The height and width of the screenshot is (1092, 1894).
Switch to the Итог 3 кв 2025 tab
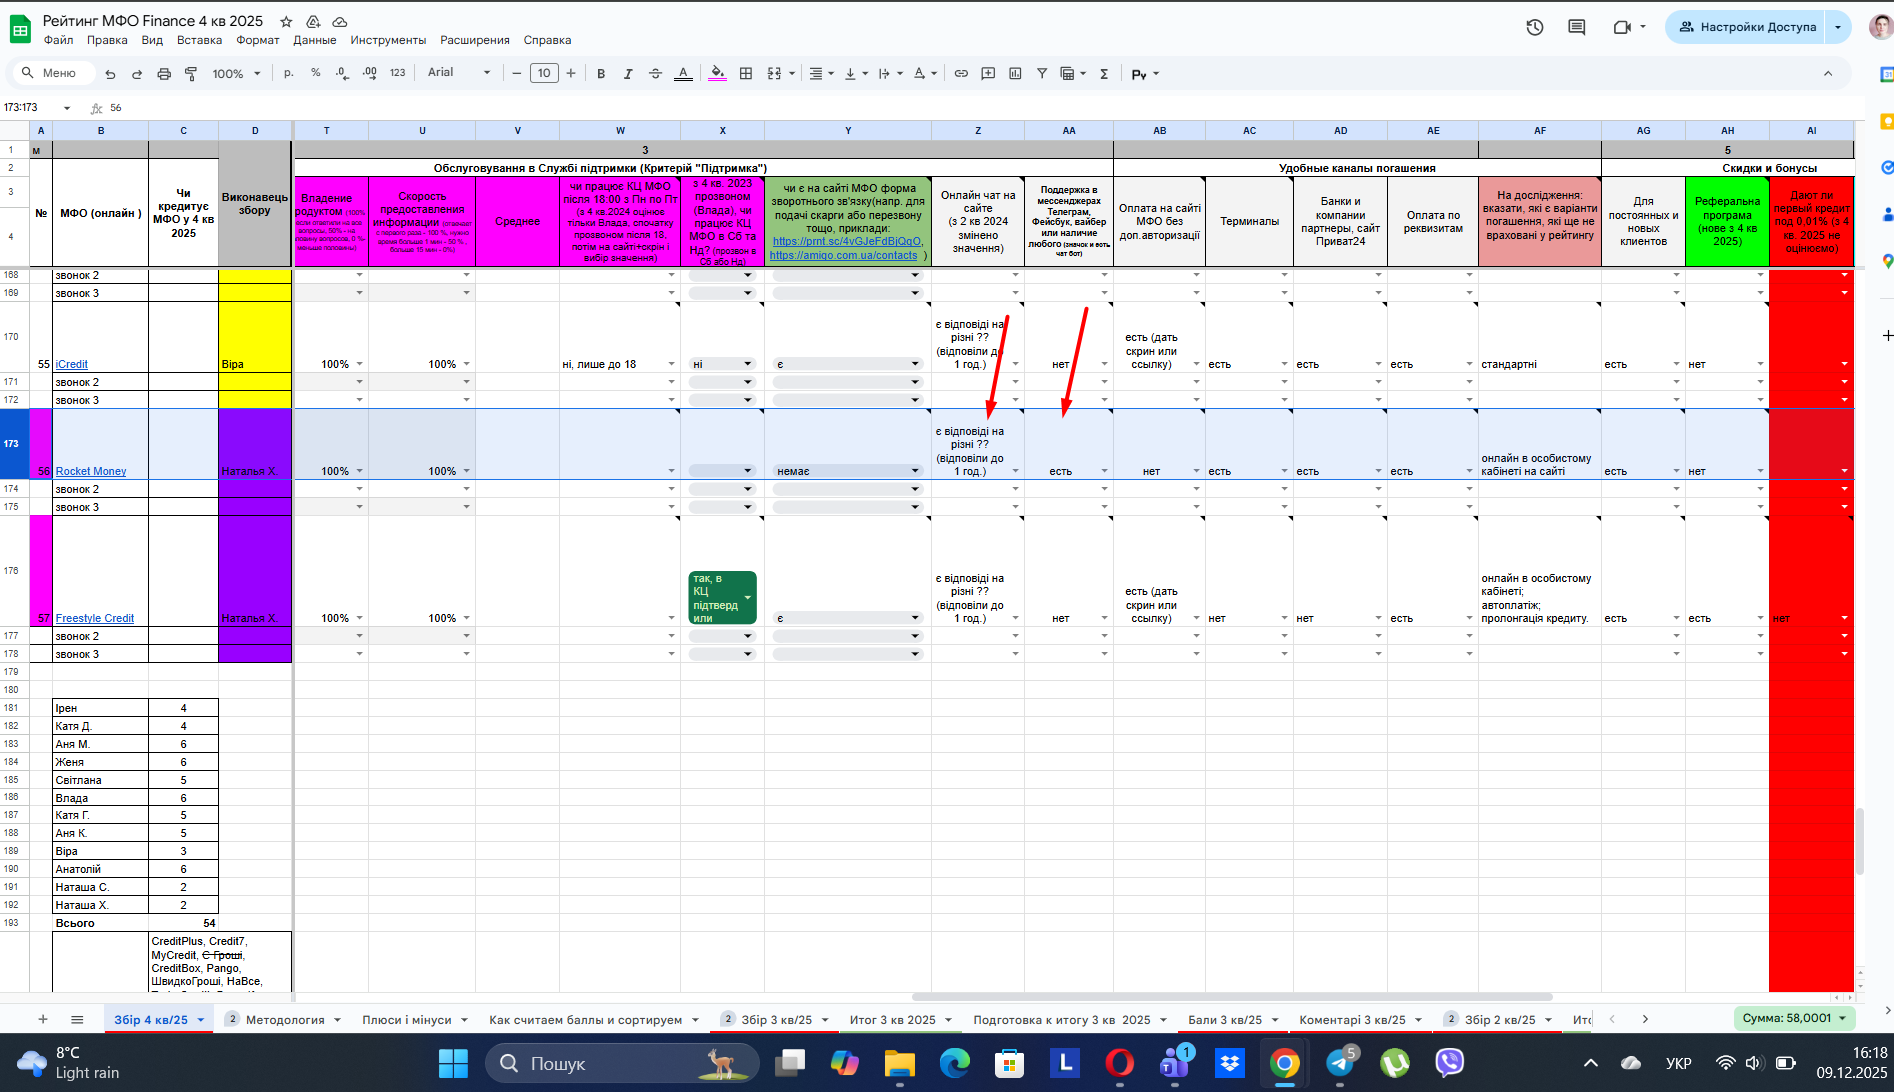coord(892,1020)
